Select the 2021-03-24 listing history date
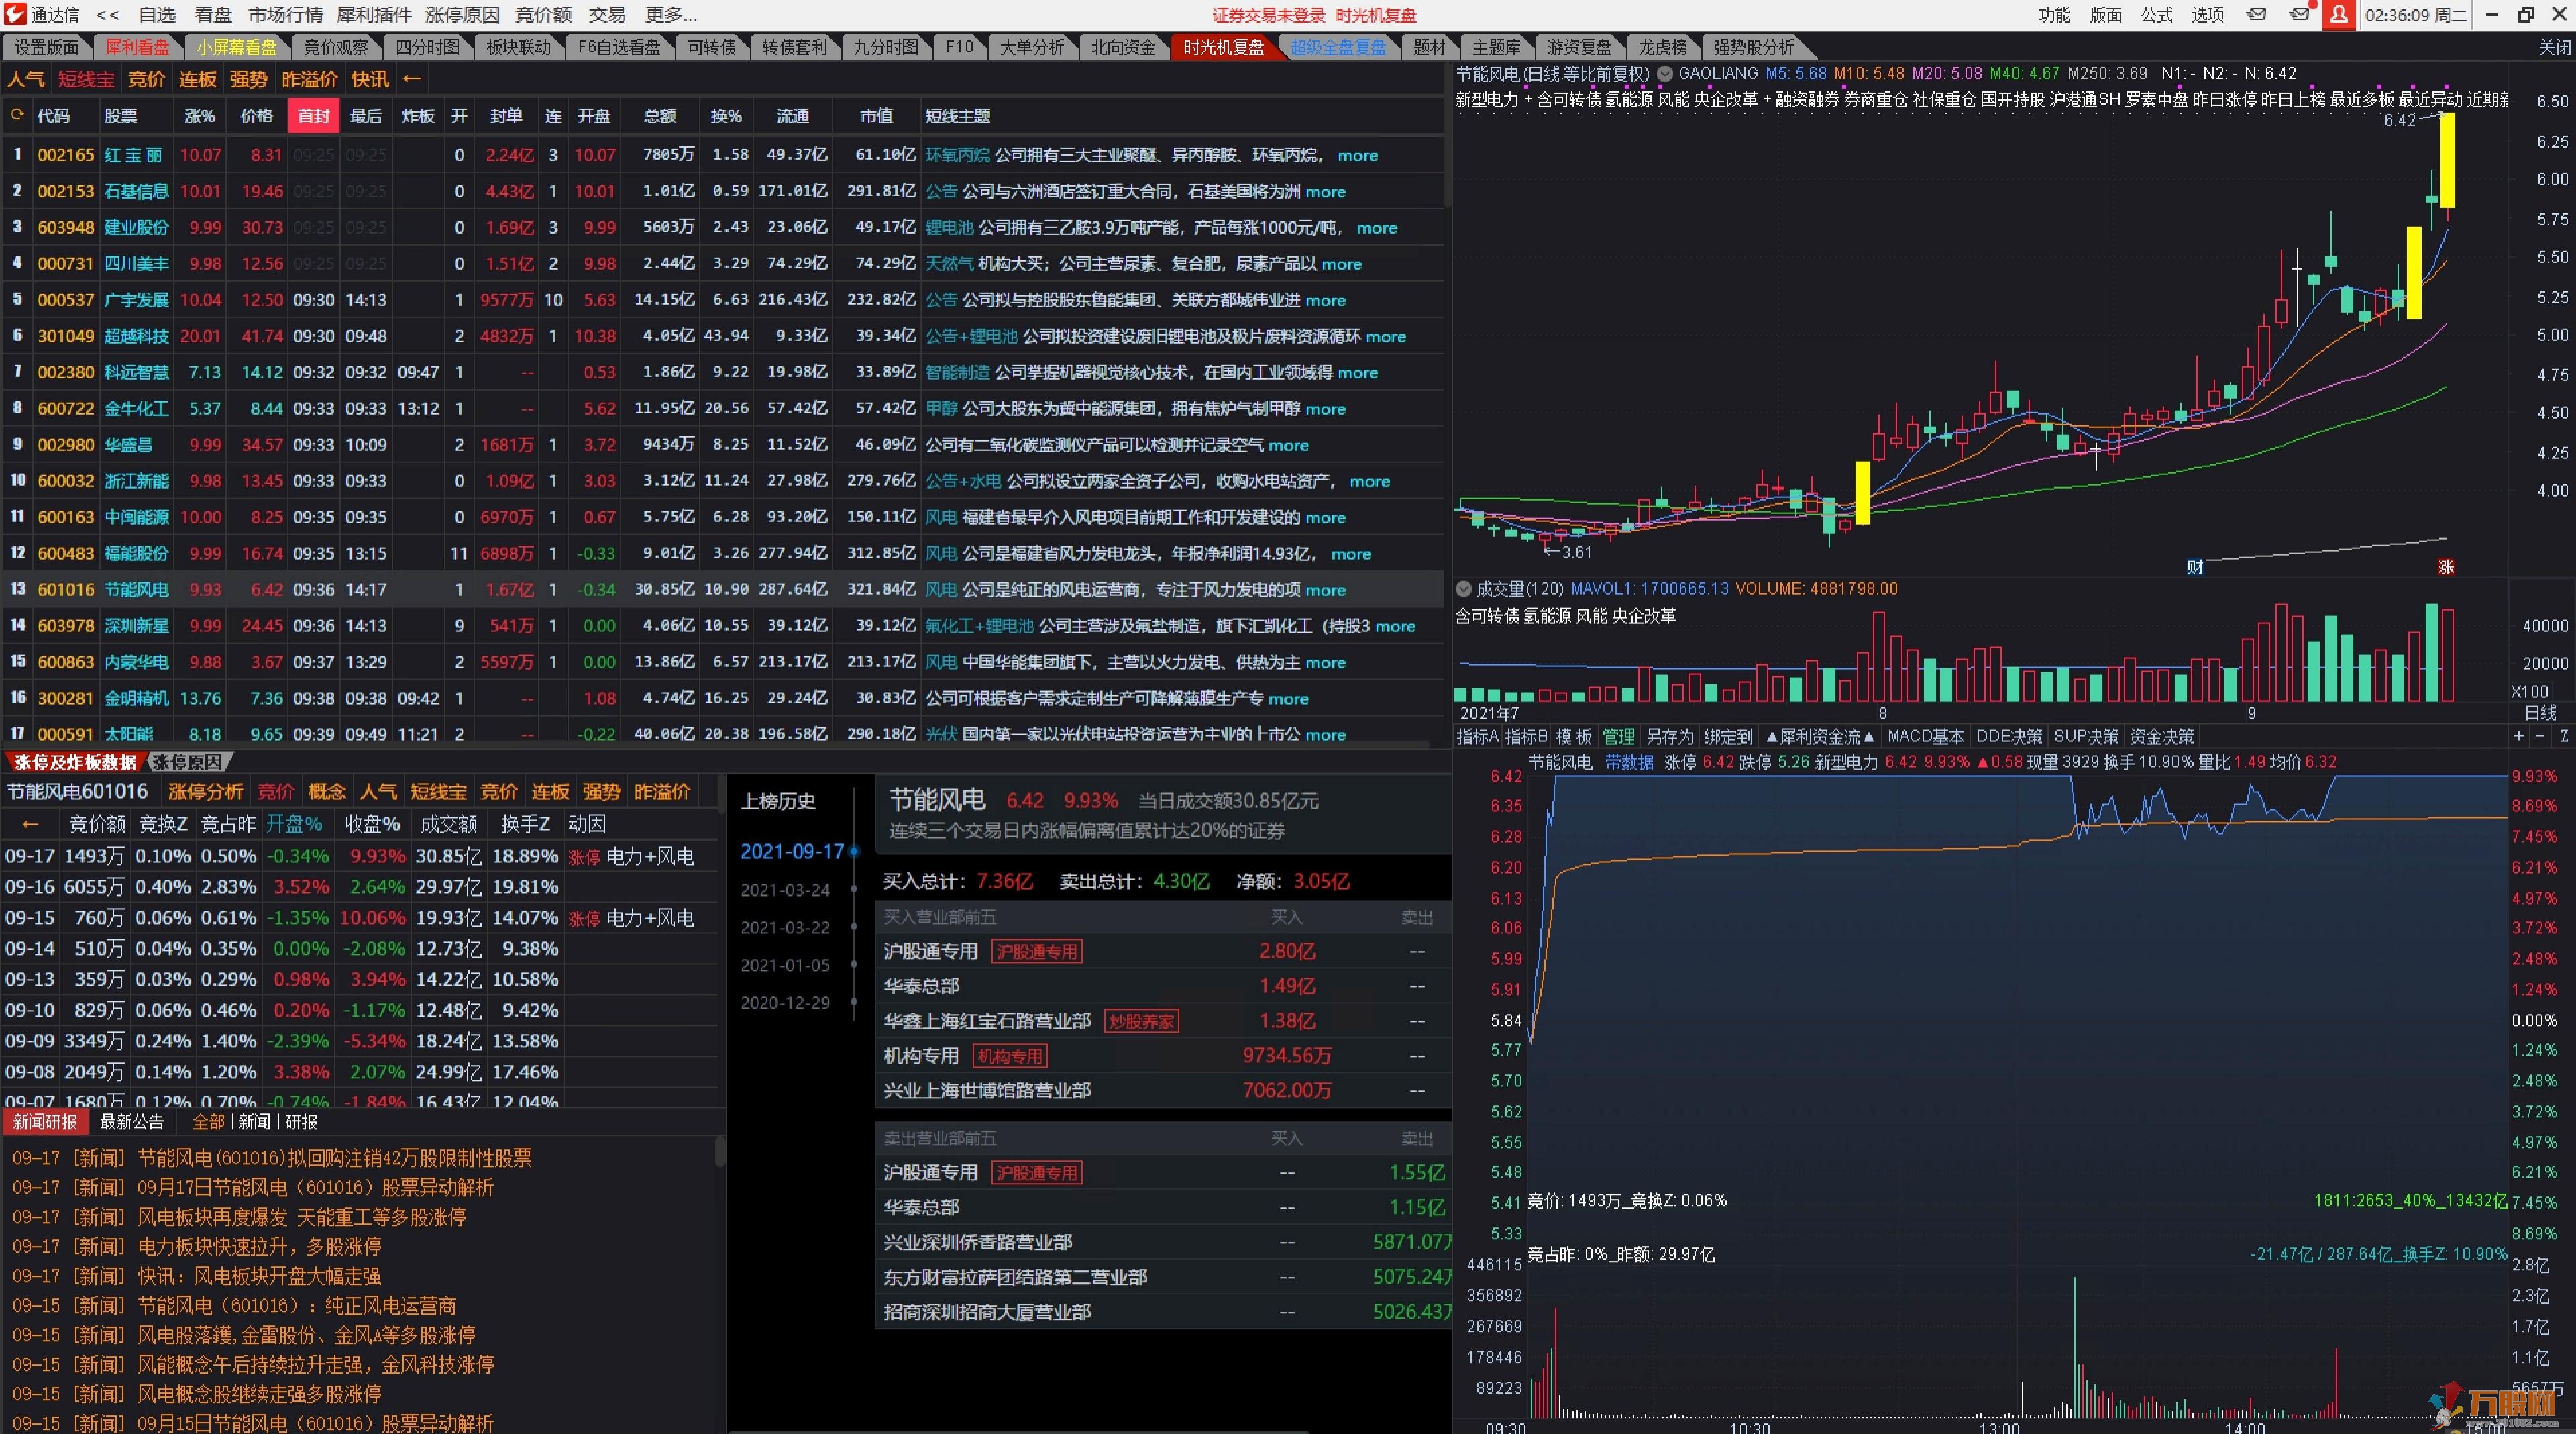The width and height of the screenshot is (2576, 1434). coord(785,890)
